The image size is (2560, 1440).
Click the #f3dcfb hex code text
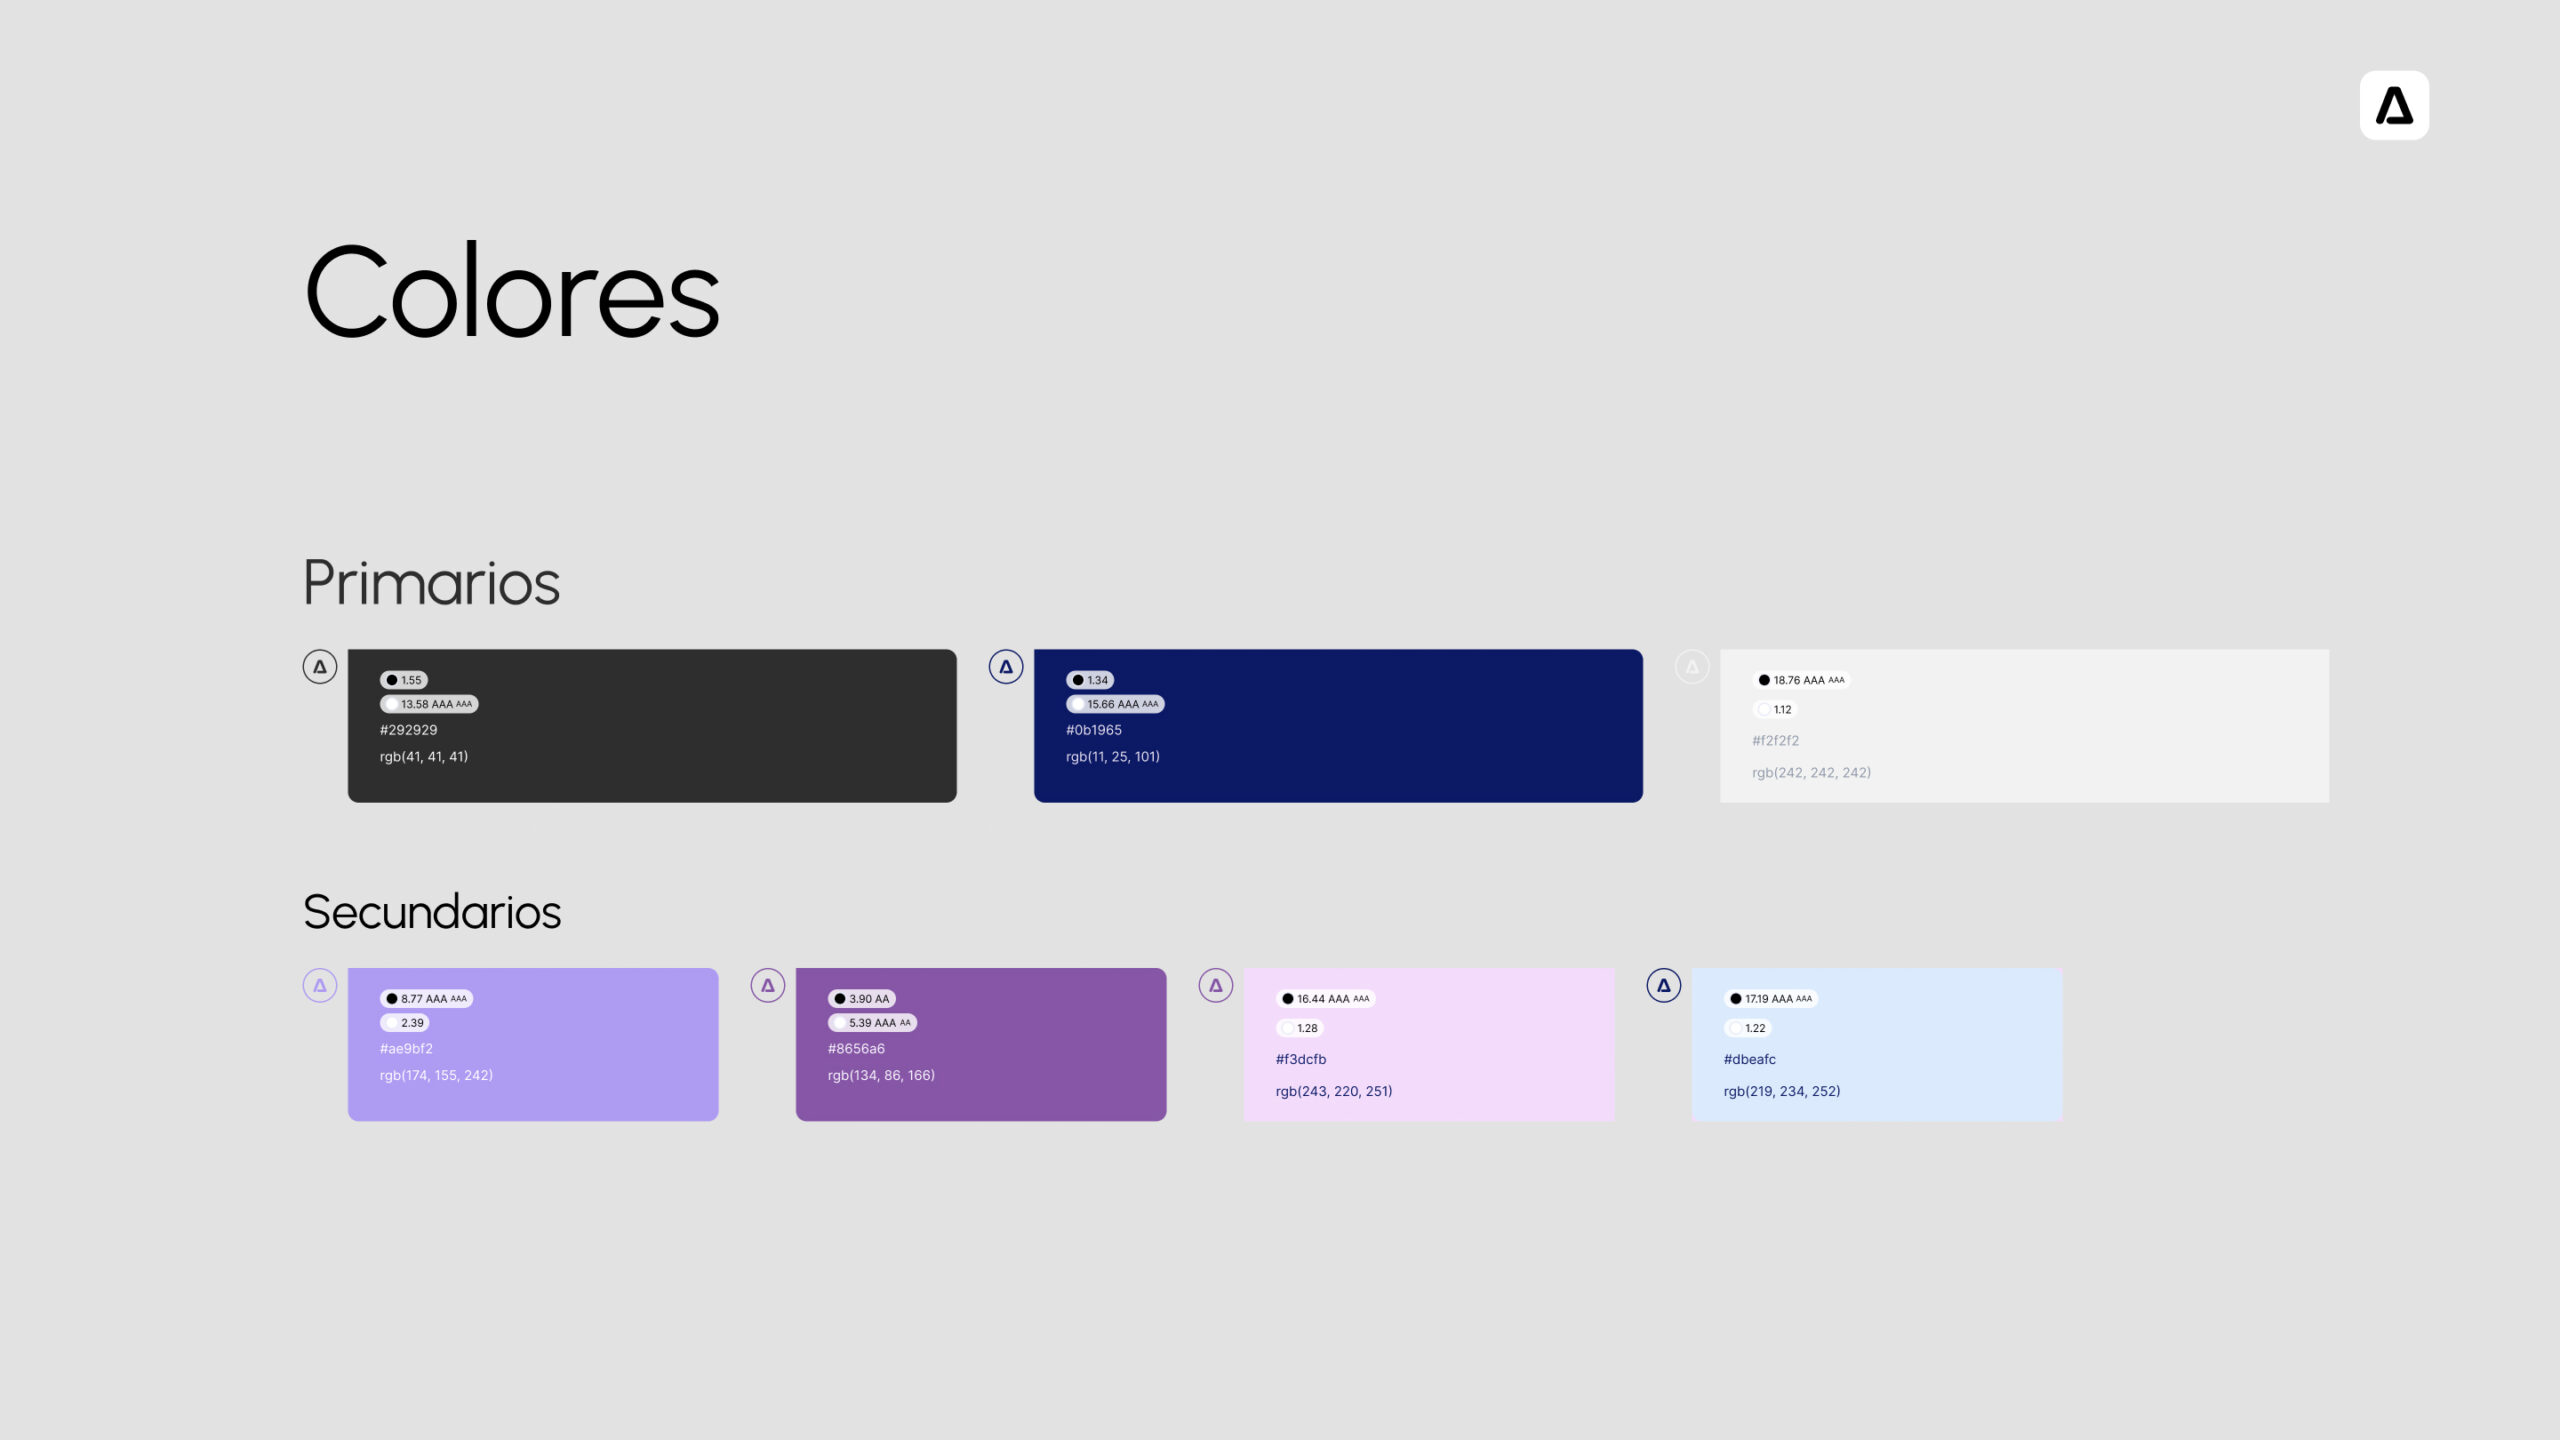(x=1300, y=1059)
